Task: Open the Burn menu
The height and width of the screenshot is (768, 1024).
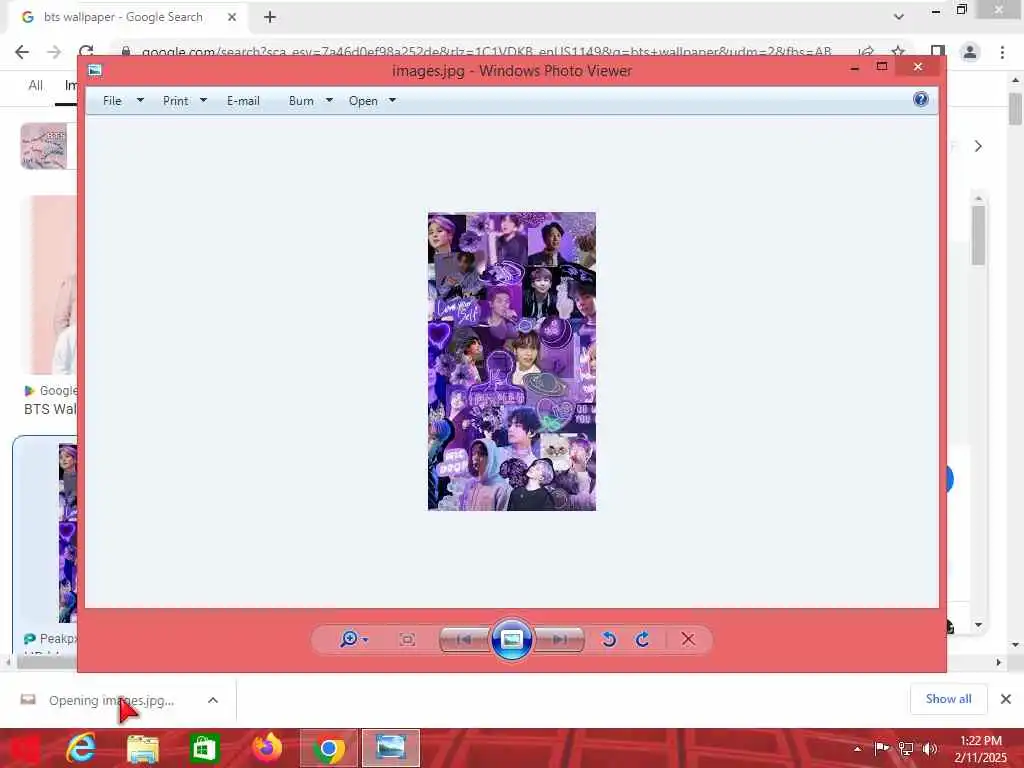Action: pyautogui.click(x=301, y=101)
